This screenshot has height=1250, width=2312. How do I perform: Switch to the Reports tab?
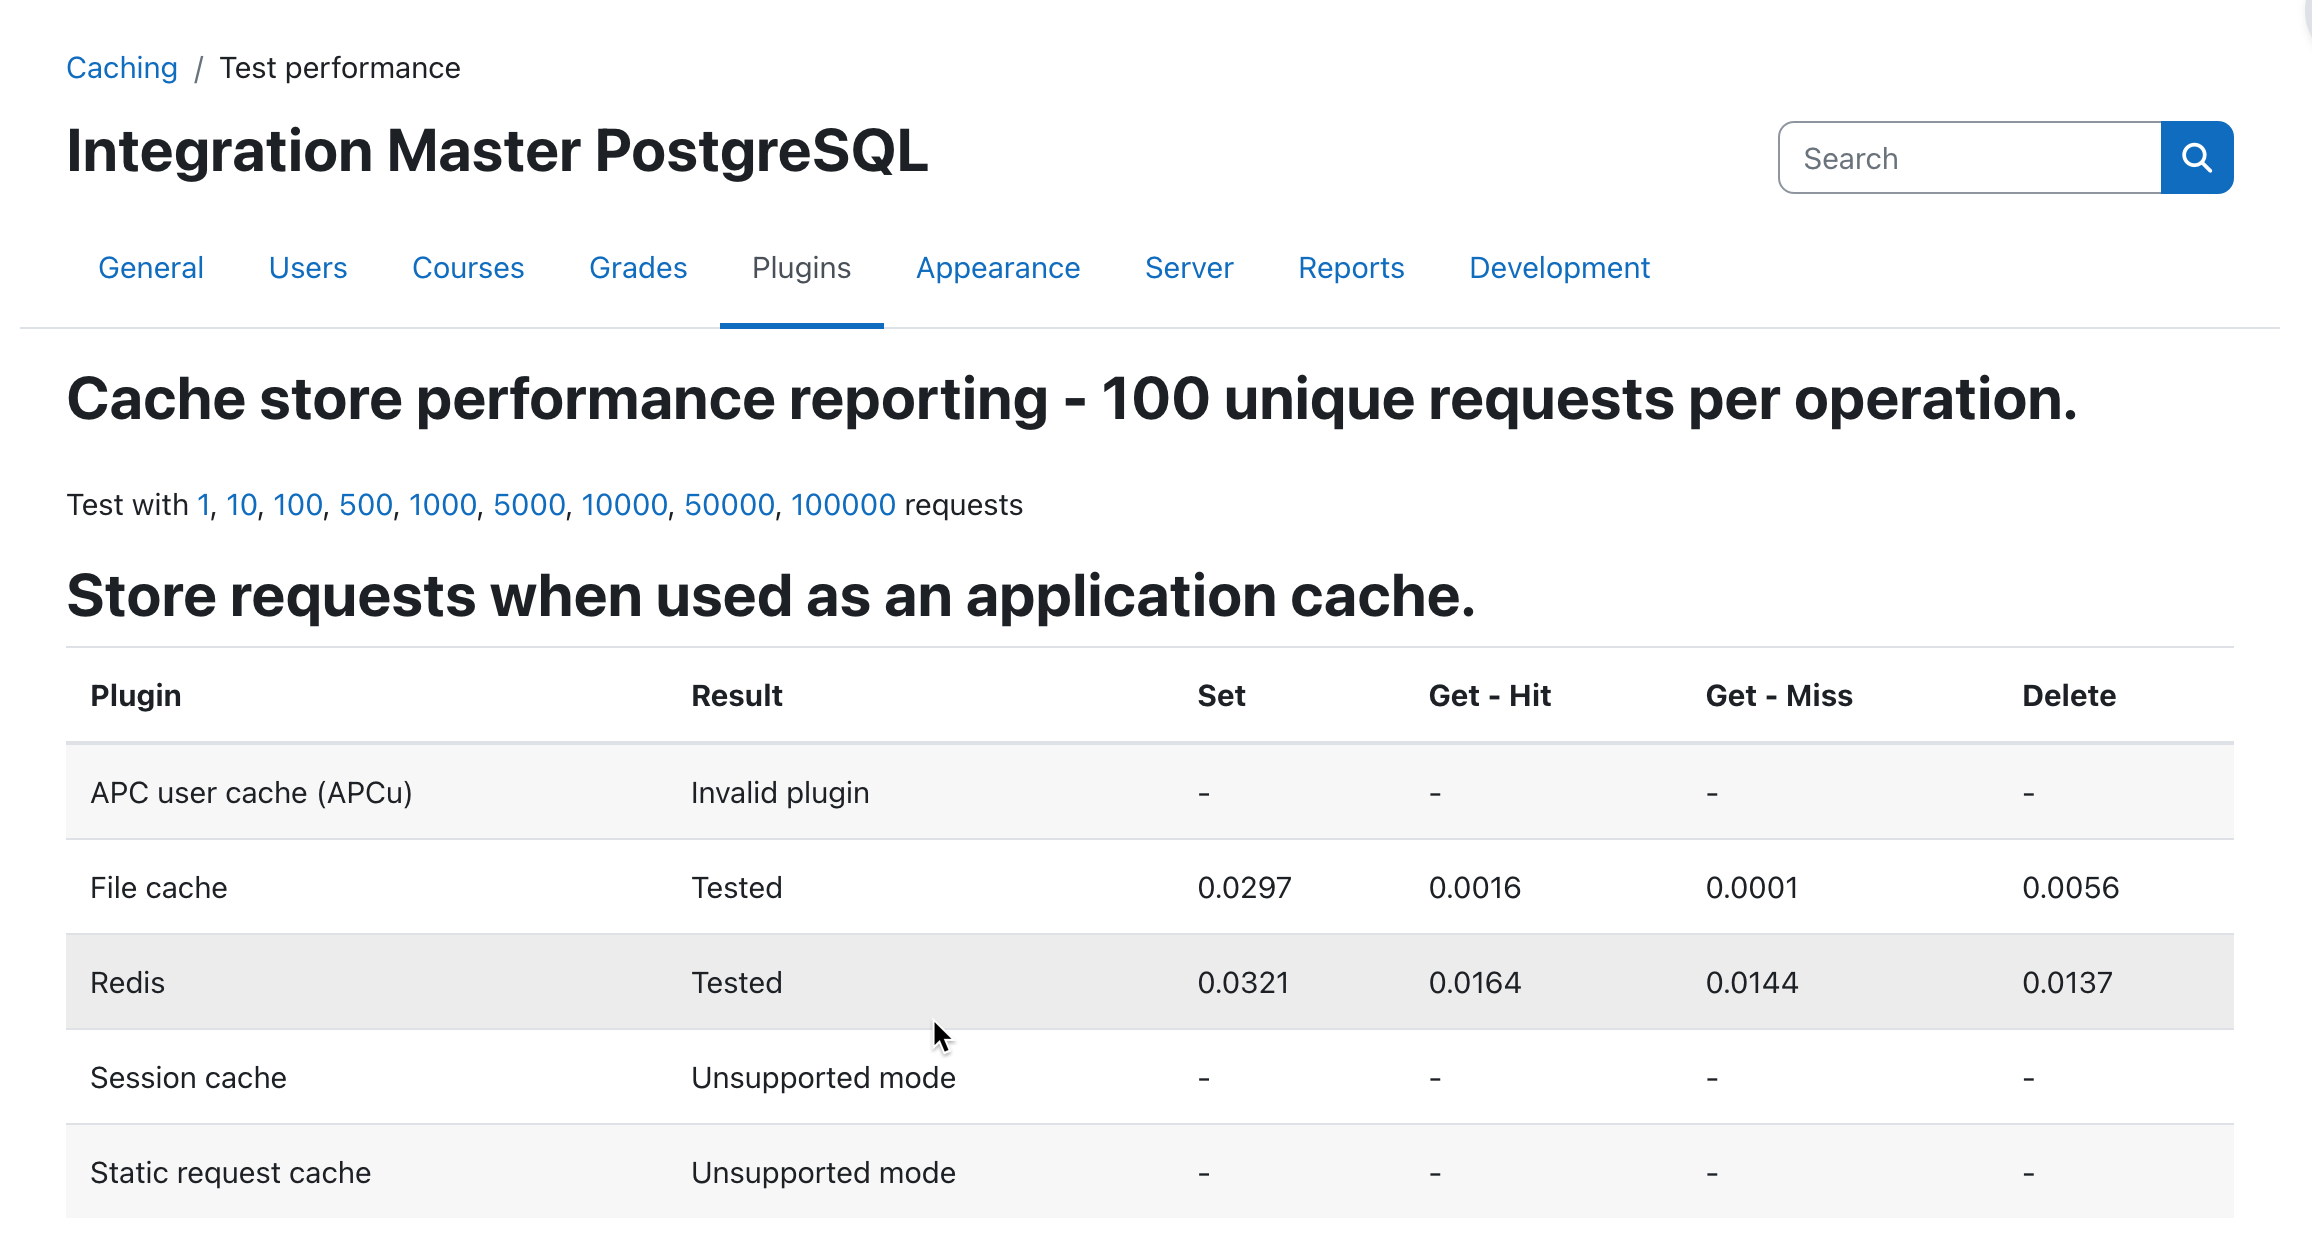click(1351, 268)
